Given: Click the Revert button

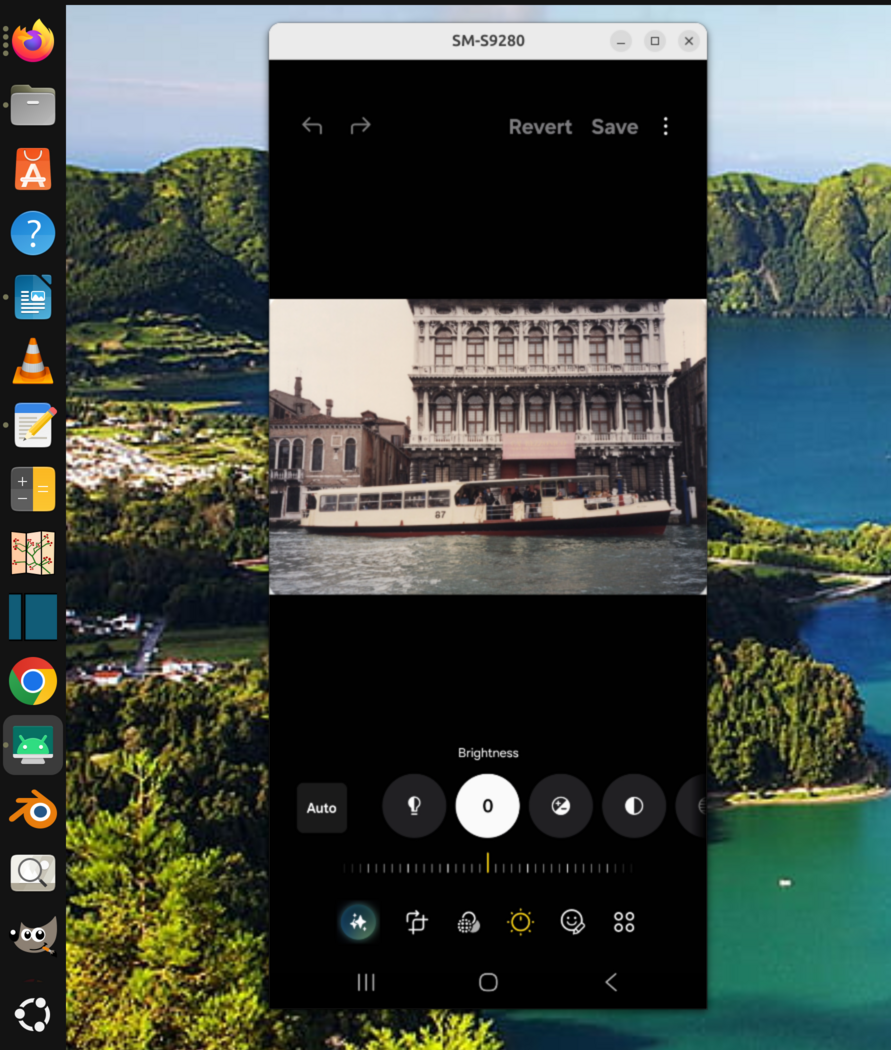Looking at the screenshot, I should [540, 127].
